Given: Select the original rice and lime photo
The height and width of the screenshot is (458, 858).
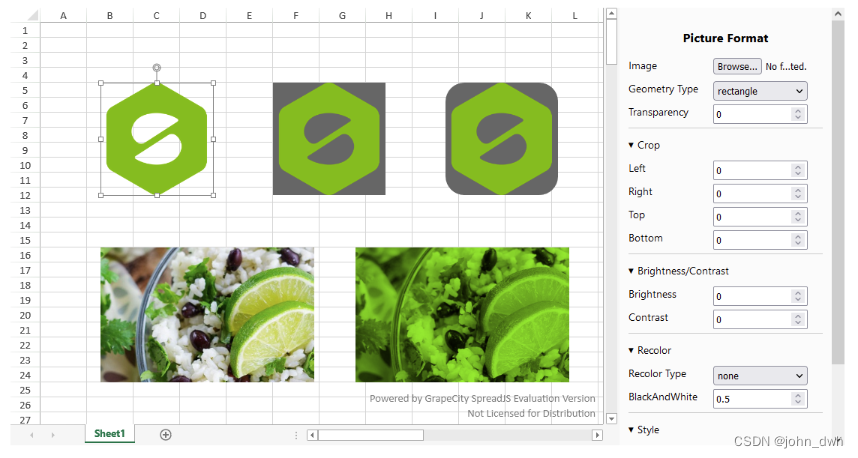Looking at the screenshot, I should (207, 315).
